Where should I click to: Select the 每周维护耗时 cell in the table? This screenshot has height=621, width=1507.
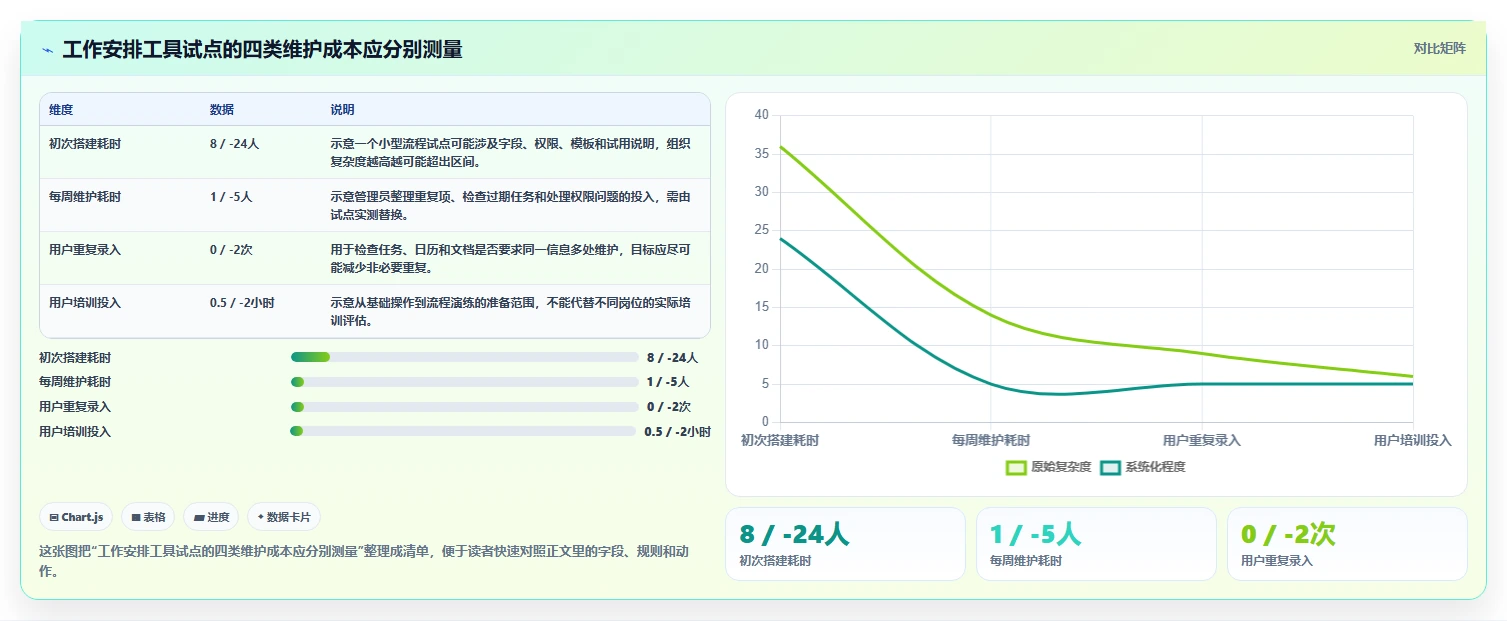pyautogui.click(x=85, y=197)
